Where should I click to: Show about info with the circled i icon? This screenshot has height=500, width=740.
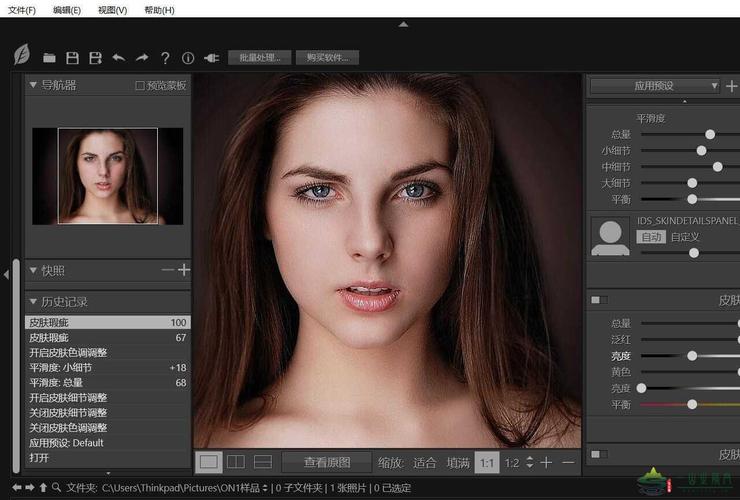188,58
